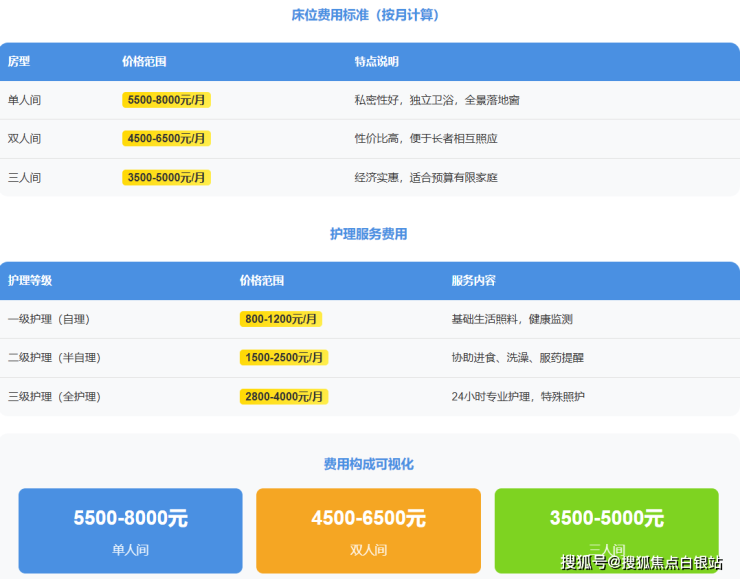Screen dimensions: 740x579
Task: Select the 经济实惠，适合预算有限家庭 description
Action: (x=425, y=178)
